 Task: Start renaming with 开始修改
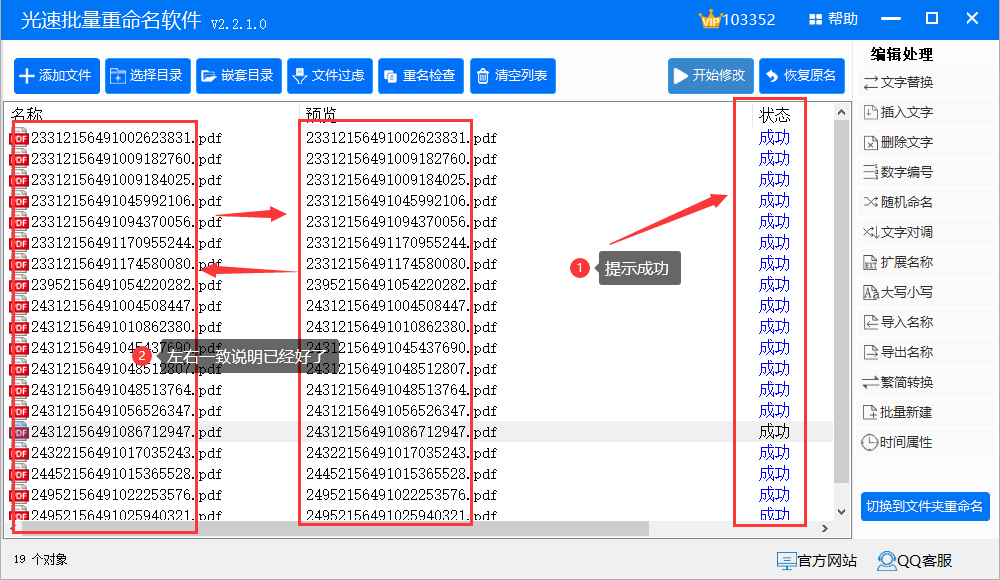(x=710, y=76)
